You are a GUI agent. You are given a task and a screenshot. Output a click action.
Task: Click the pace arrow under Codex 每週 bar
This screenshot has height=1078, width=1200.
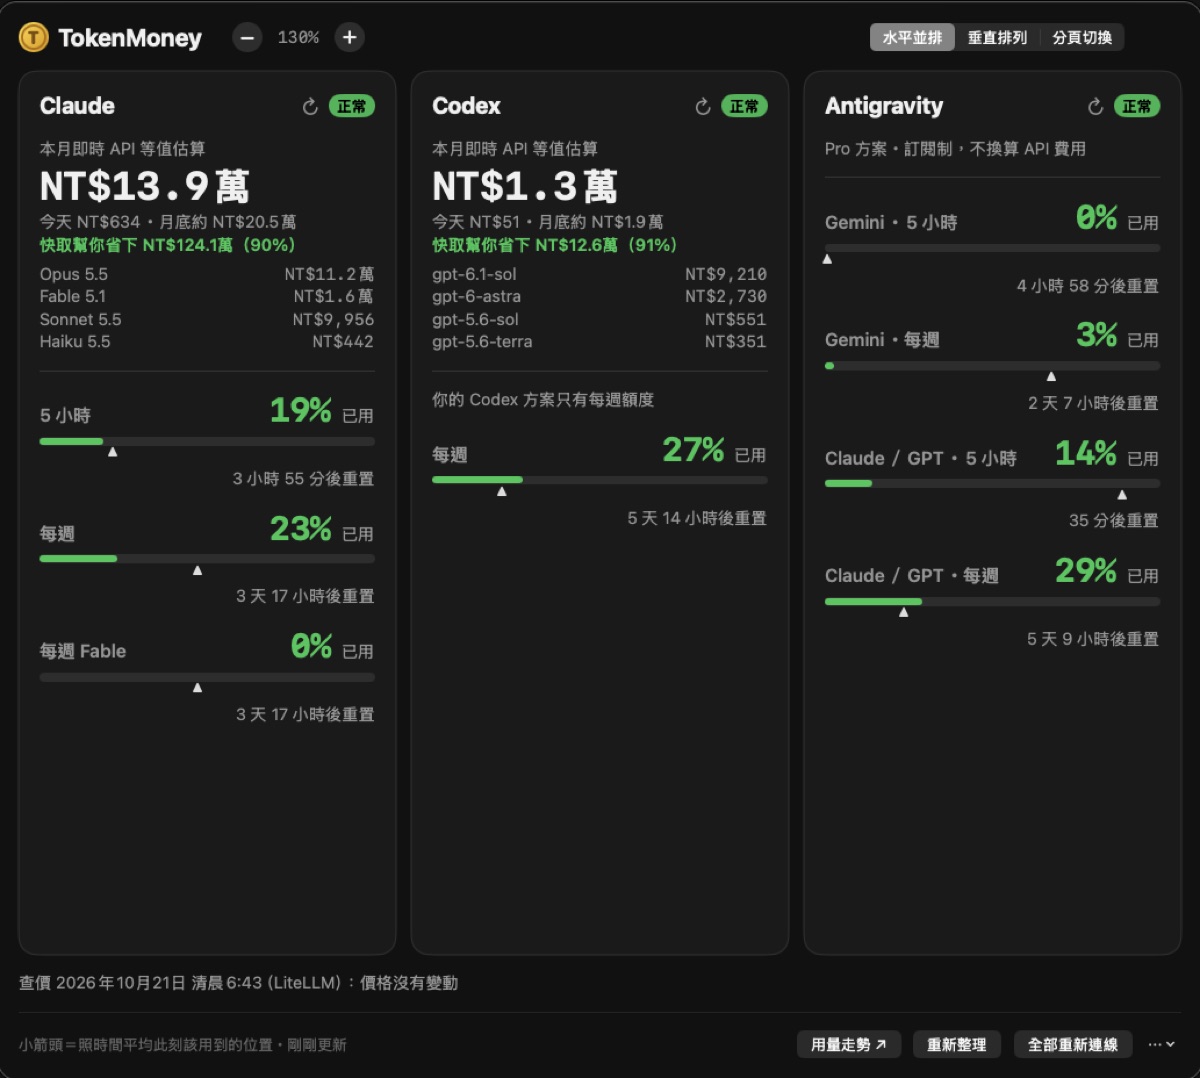[502, 492]
